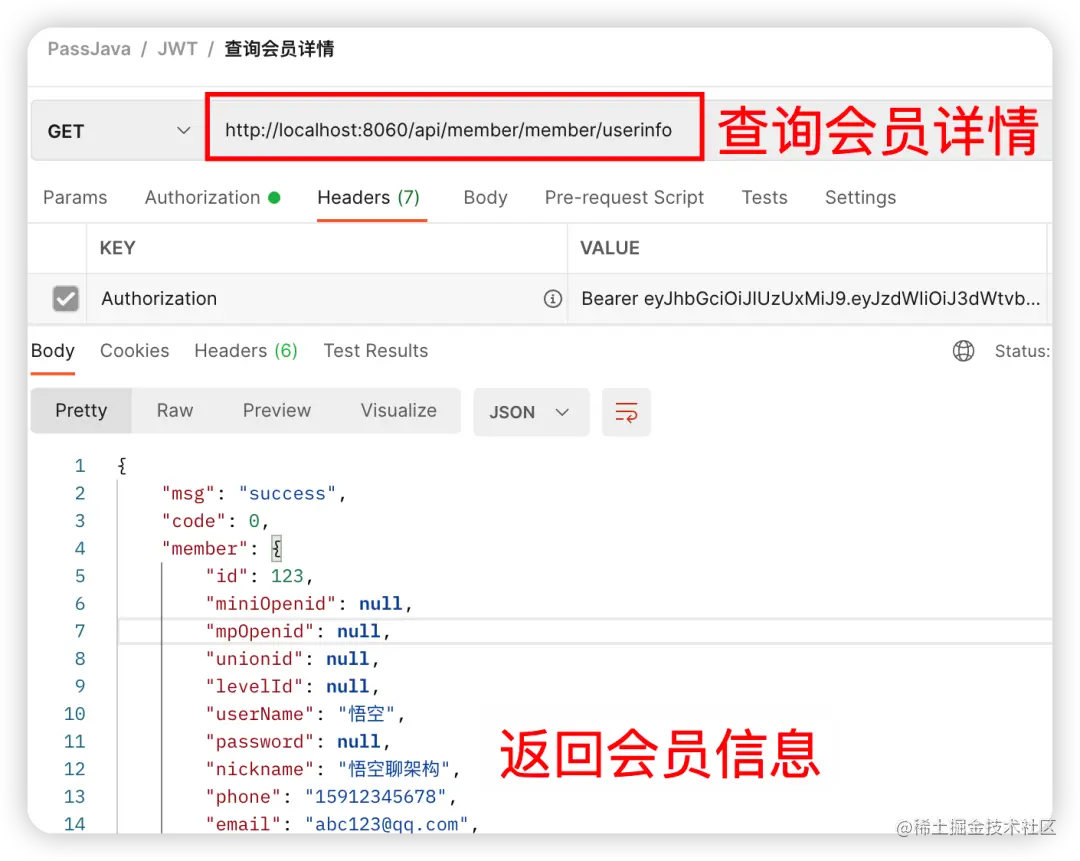
Task: Click the globe icon near the Status label
Action: 963,351
